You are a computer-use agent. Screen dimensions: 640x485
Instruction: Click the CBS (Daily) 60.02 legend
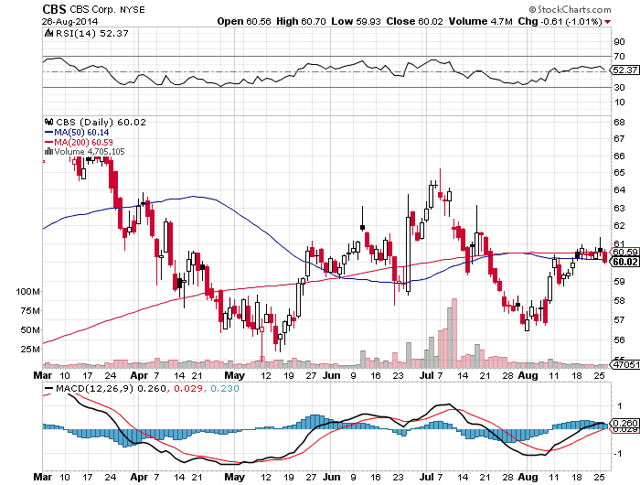pos(101,122)
